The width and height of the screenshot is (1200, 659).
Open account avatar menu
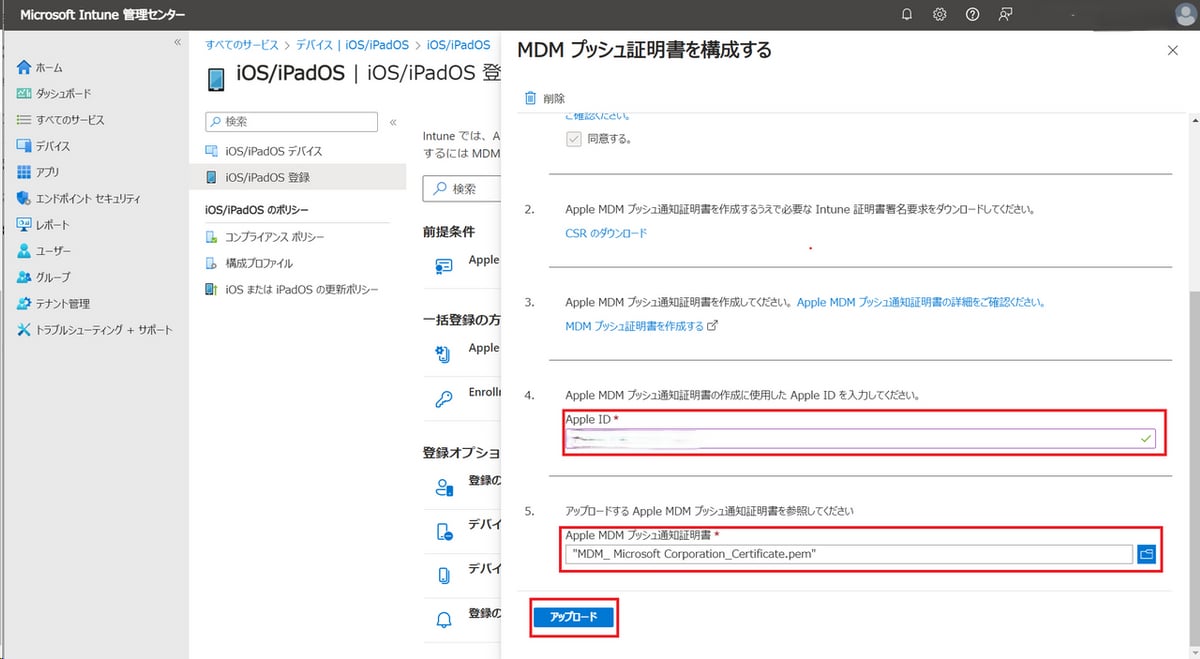click(1184, 14)
